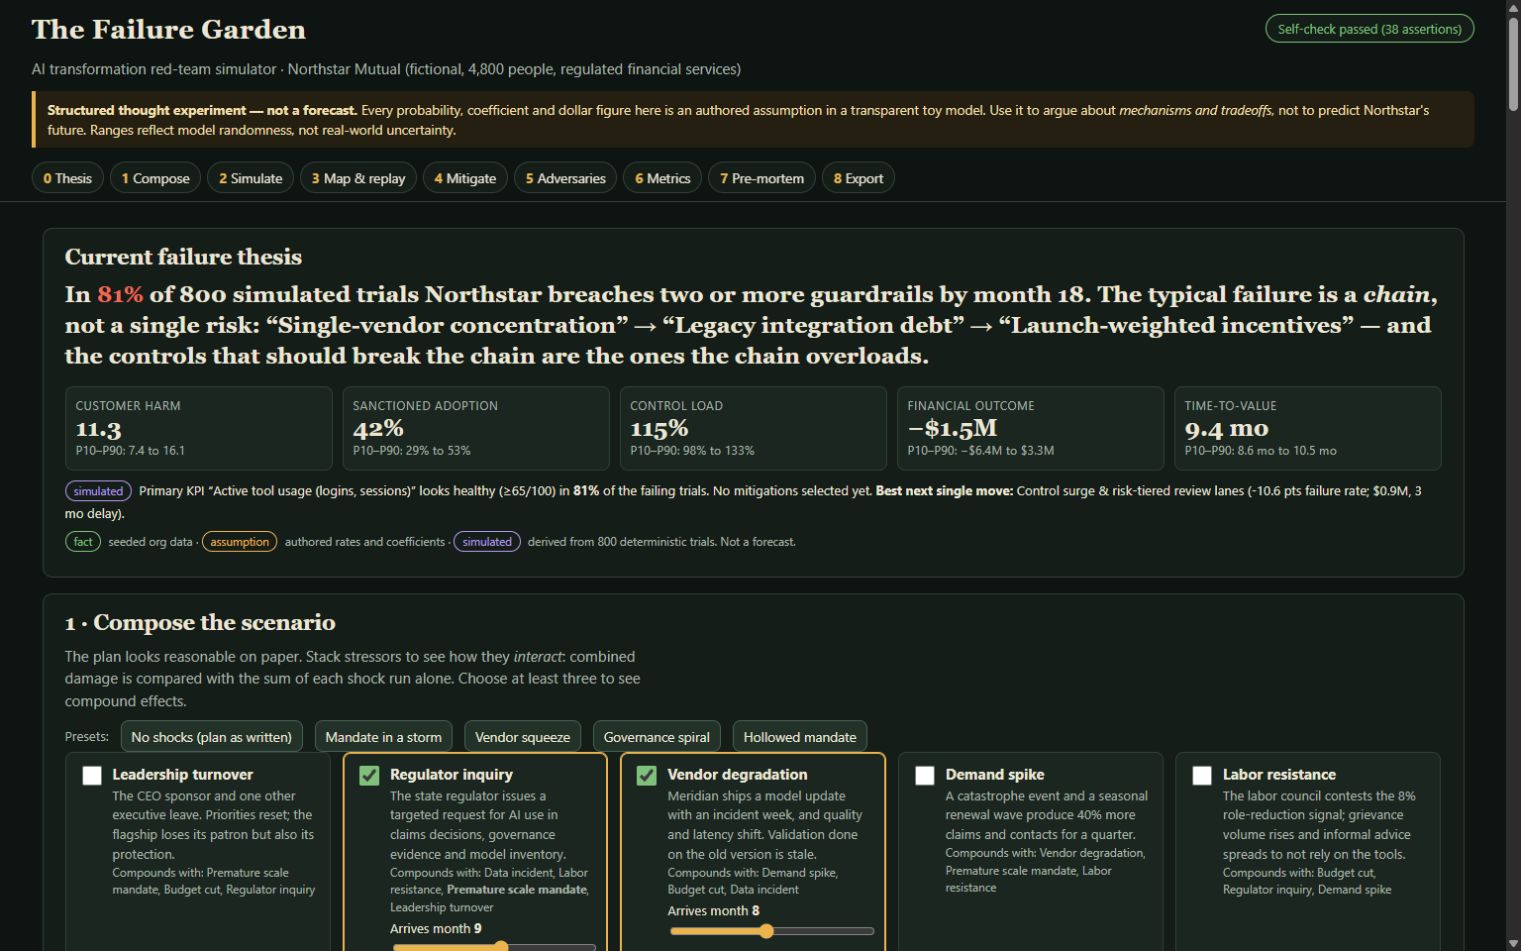Screen dimensions: 1521x951
Task: Enable the Leadership turnover checkbox
Action: pos(92,775)
